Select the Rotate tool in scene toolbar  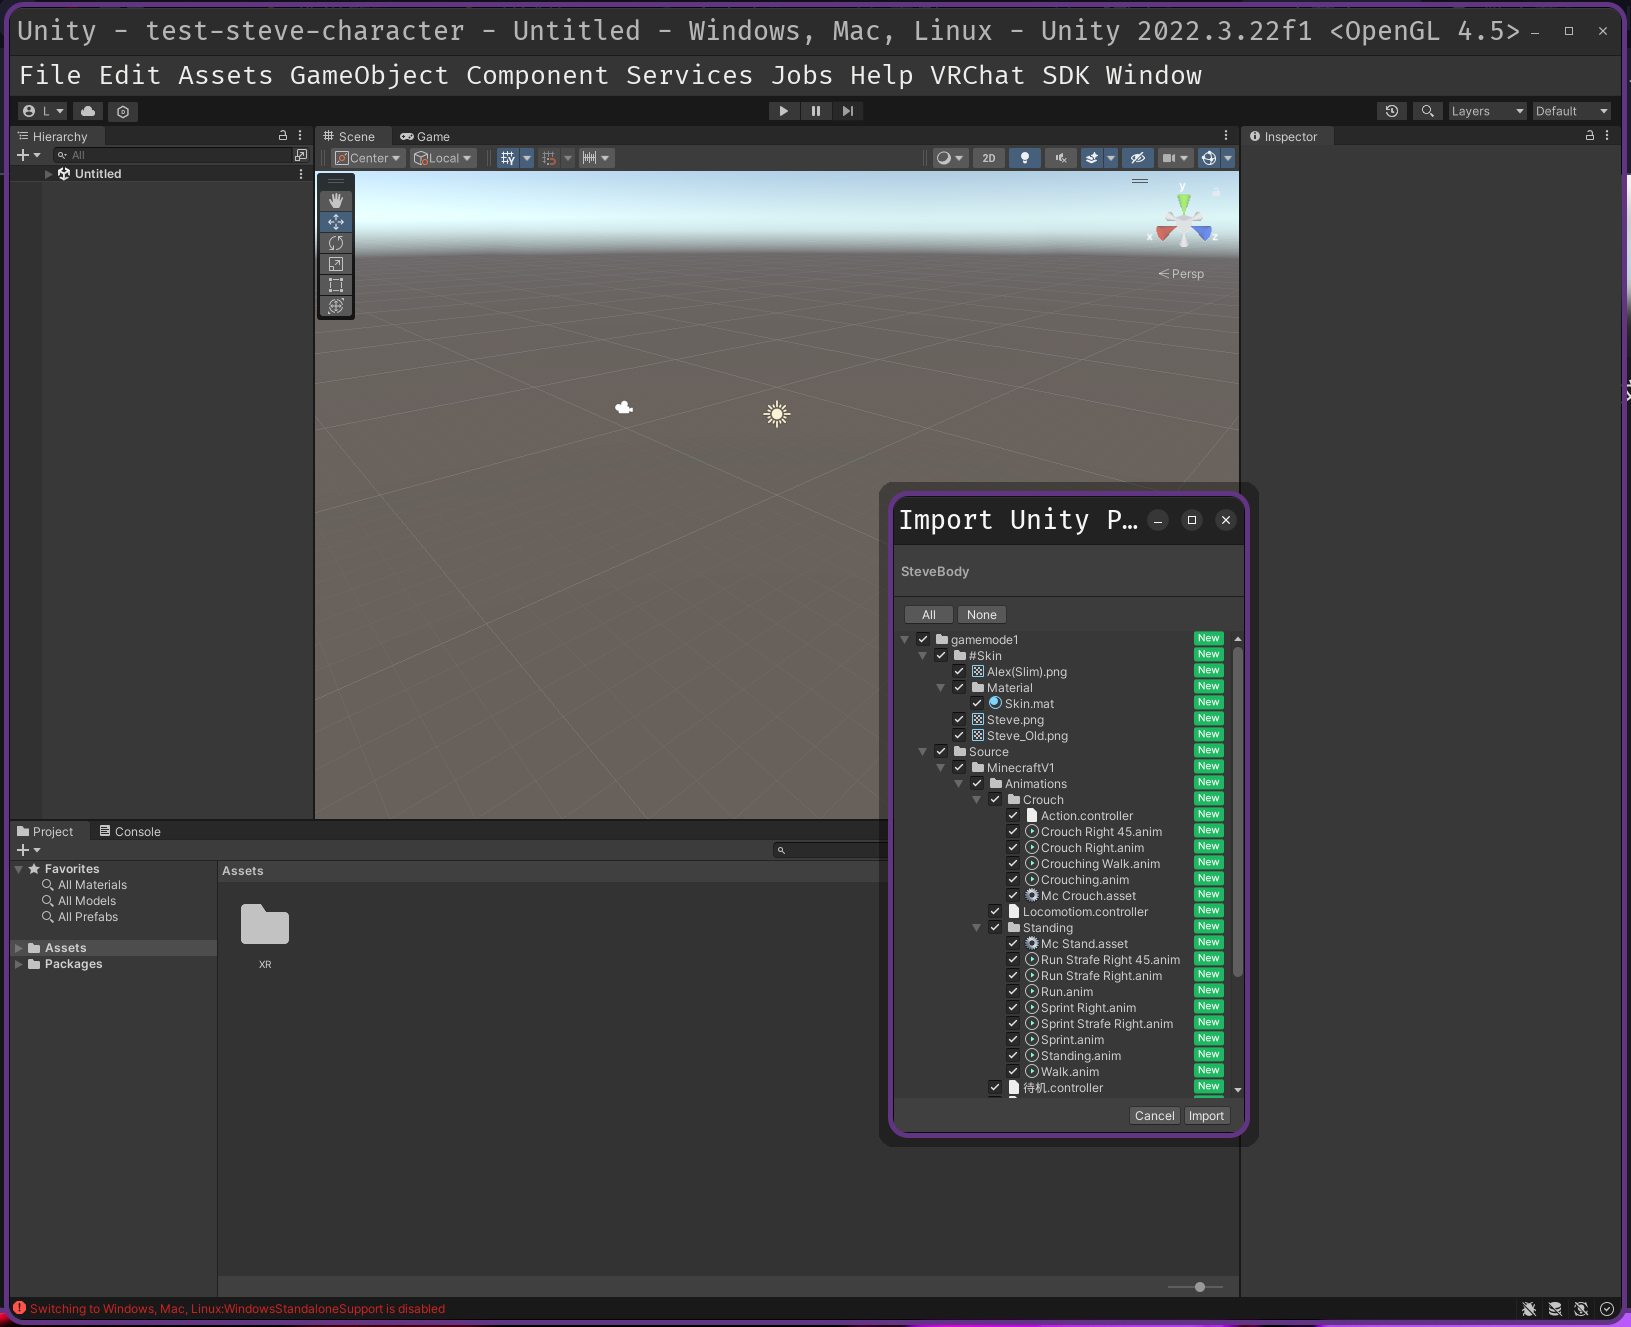pos(336,243)
